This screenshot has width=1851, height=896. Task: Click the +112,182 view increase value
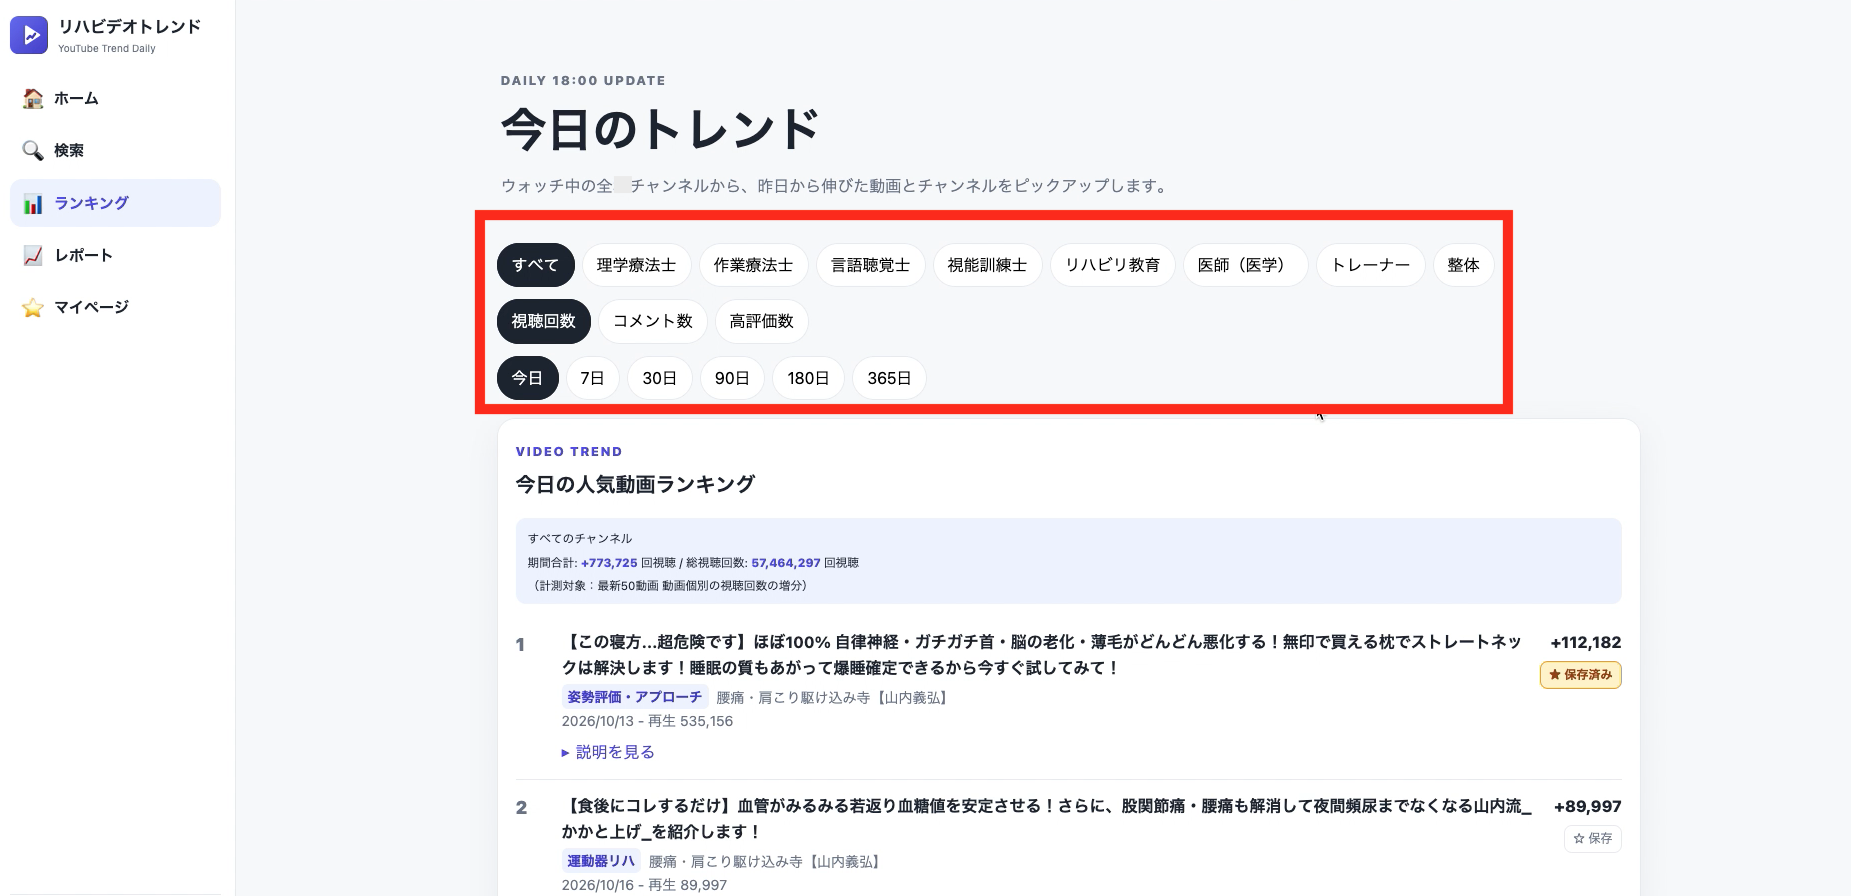tap(1585, 643)
